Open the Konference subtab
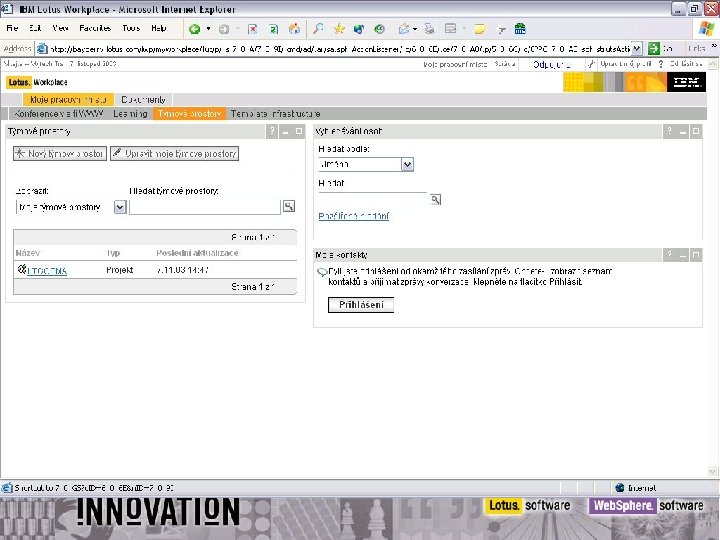 58,113
